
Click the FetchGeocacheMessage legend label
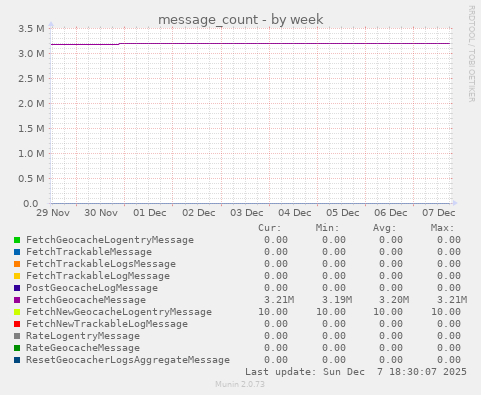(86, 300)
